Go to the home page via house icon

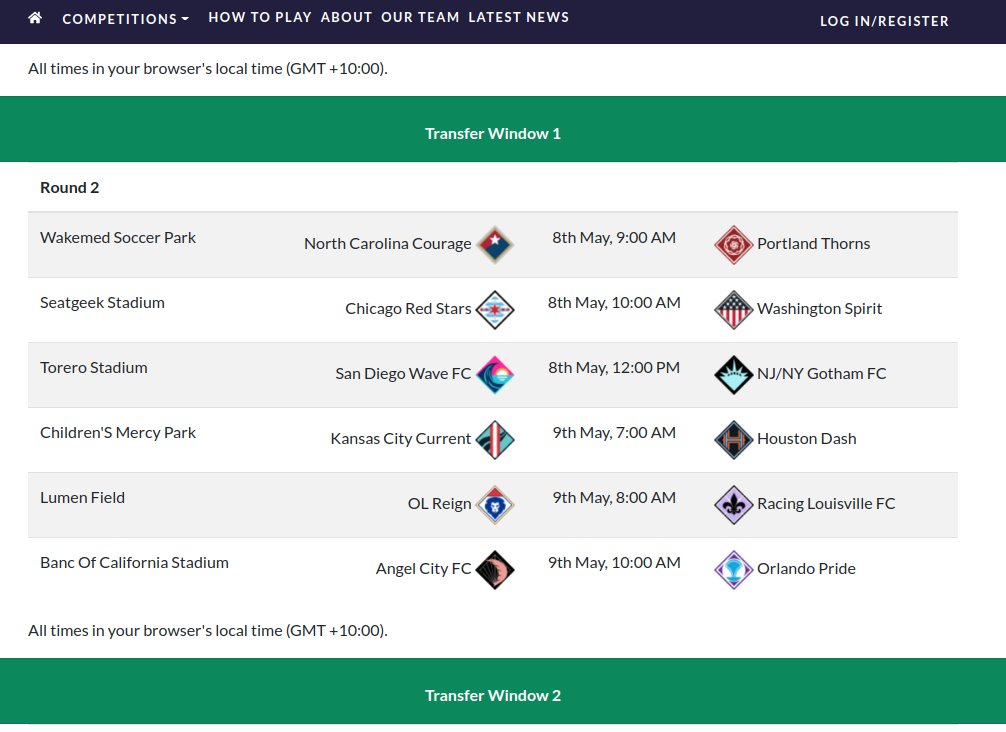pos(35,18)
